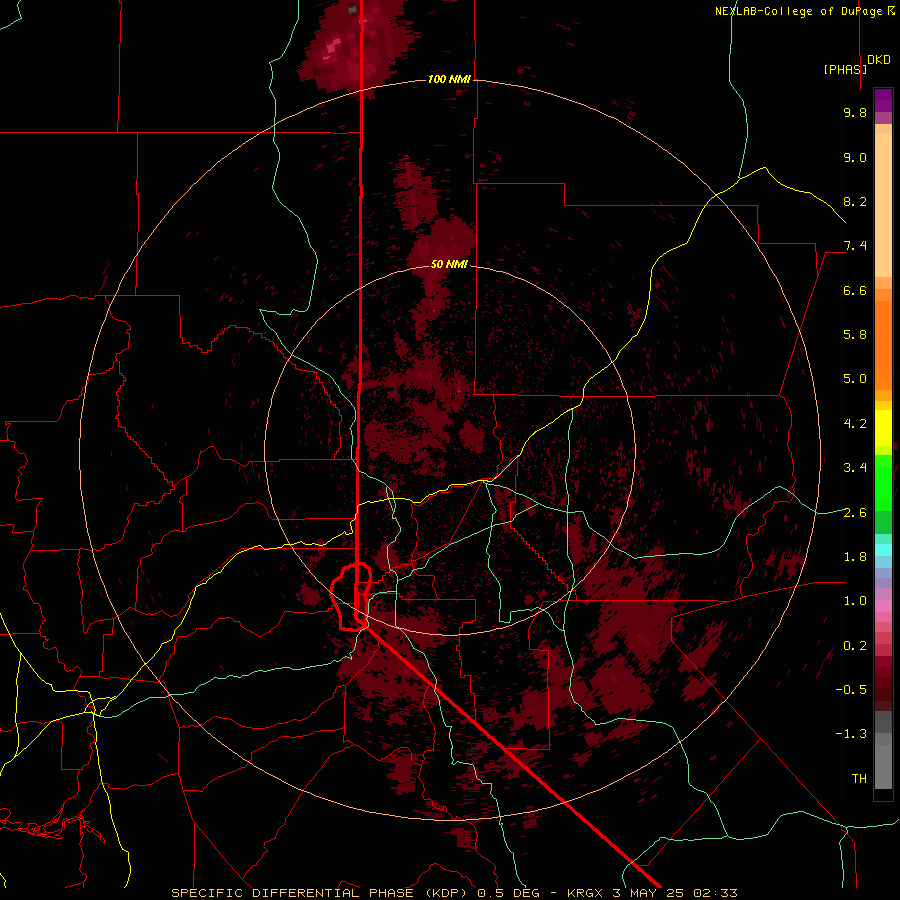Select the 9.0 value on the scale
The height and width of the screenshot is (900, 900).
855,157
